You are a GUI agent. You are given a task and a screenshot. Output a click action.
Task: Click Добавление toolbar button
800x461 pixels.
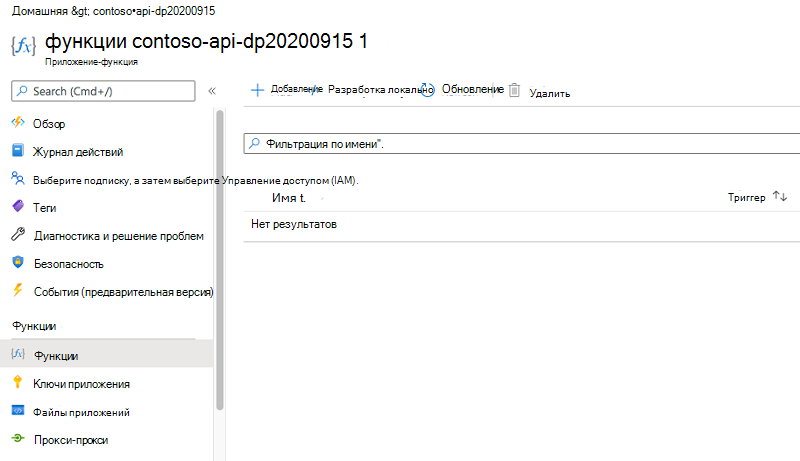click(296, 89)
